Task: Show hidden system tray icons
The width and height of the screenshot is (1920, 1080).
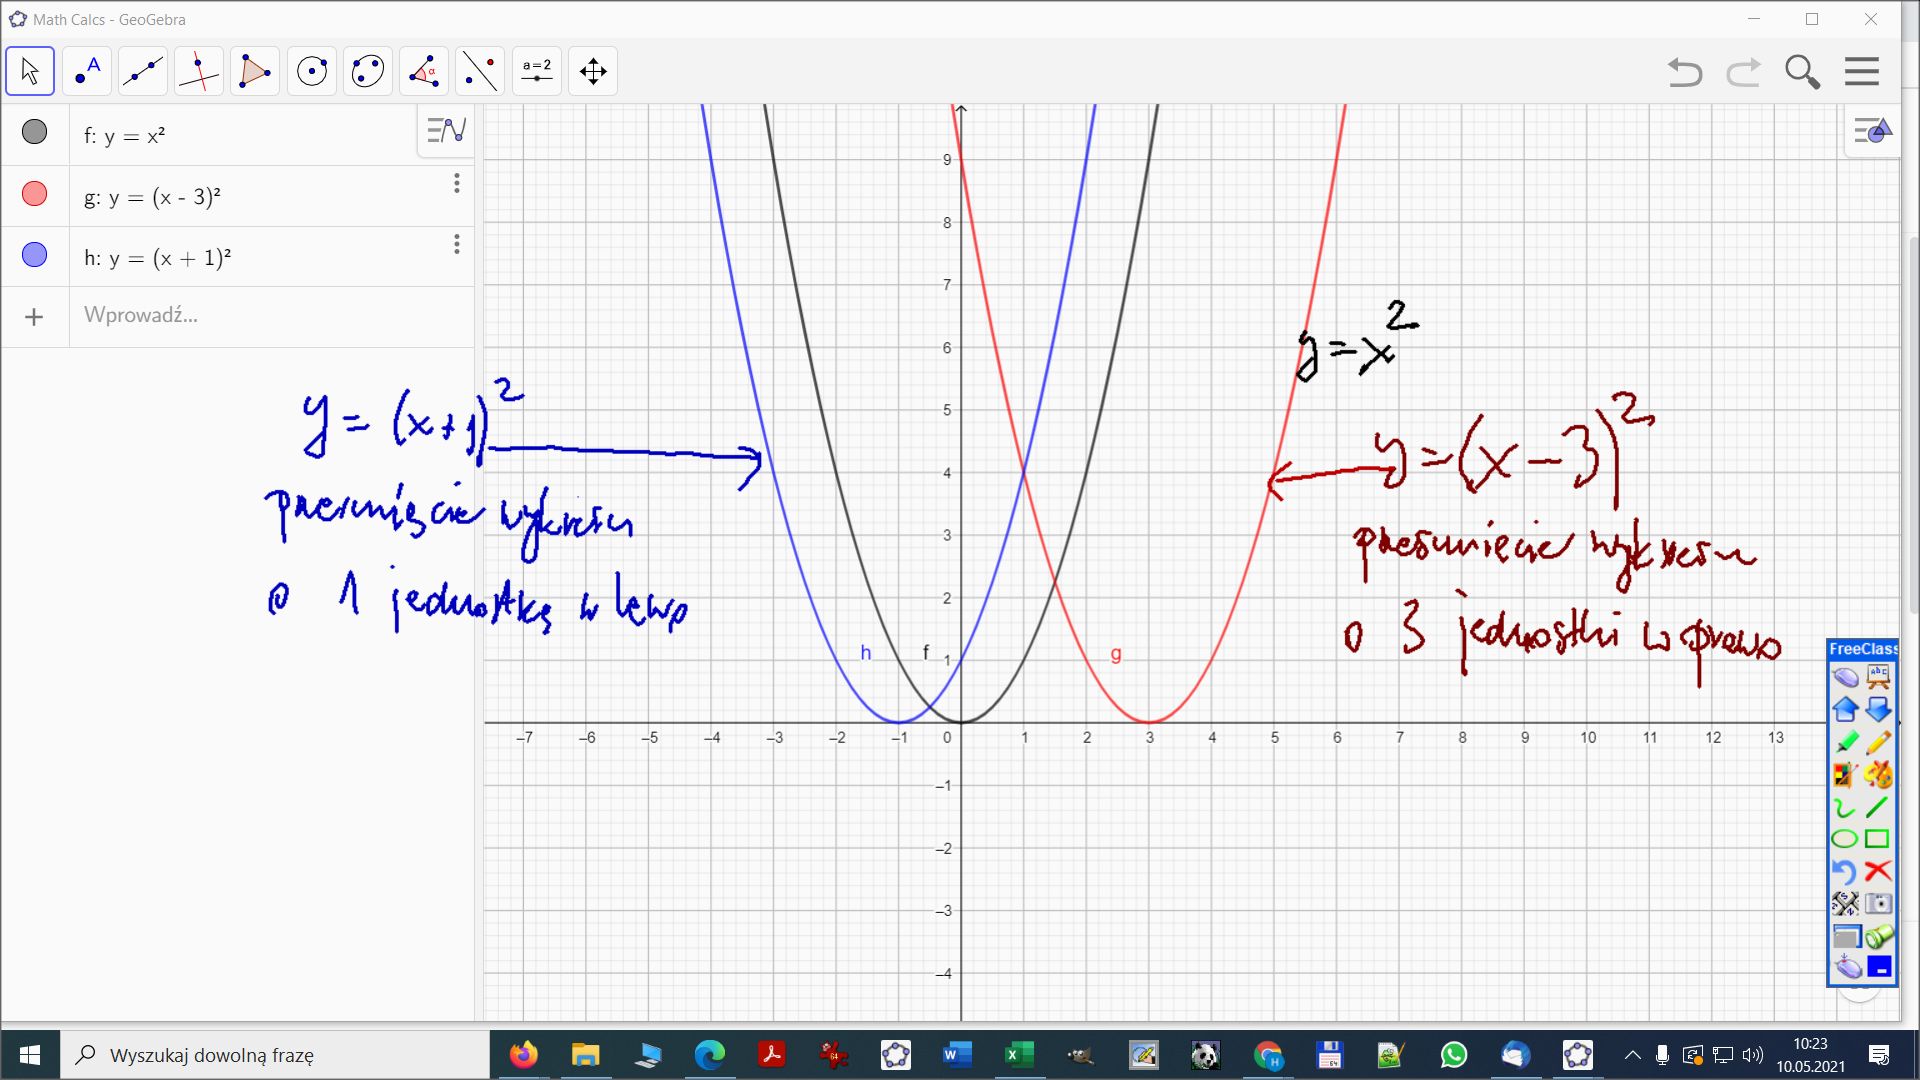Action: tap(1633, 1055)
